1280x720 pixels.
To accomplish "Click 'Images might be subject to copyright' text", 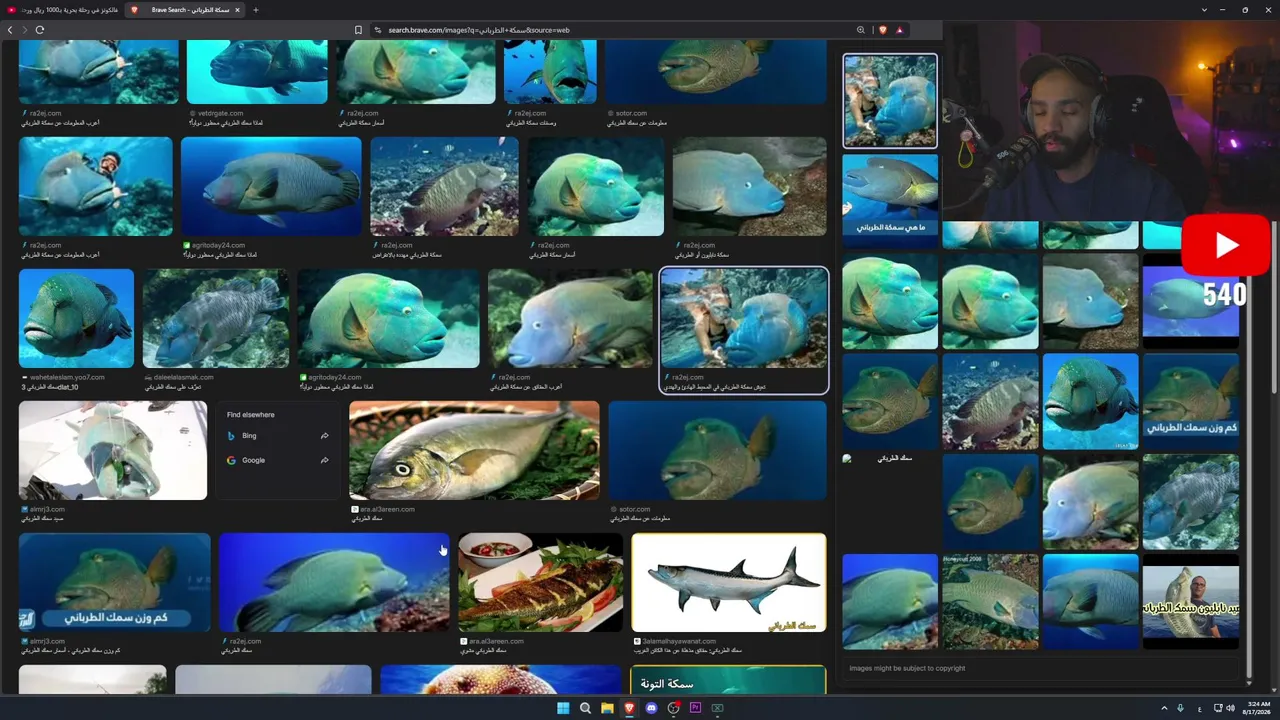I will pos(907,668).
